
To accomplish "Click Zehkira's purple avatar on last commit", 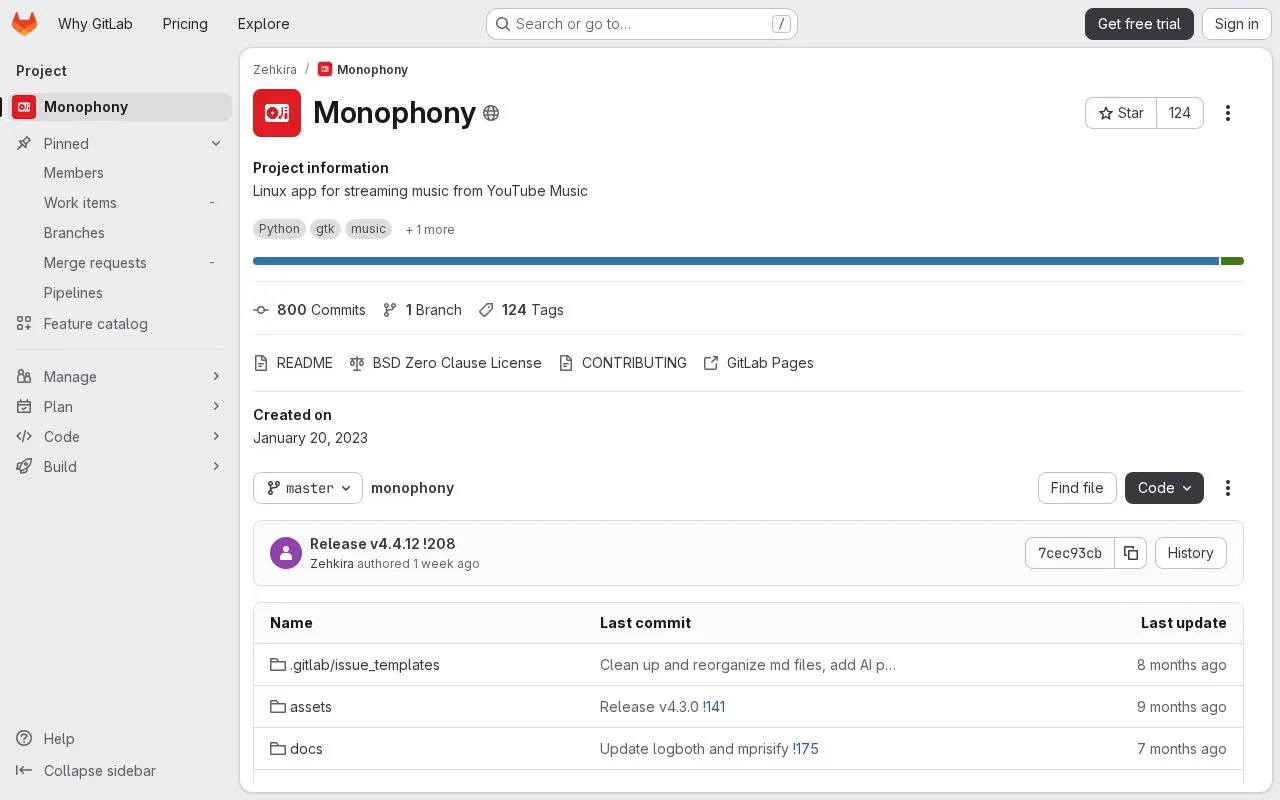I will point(286,553).
